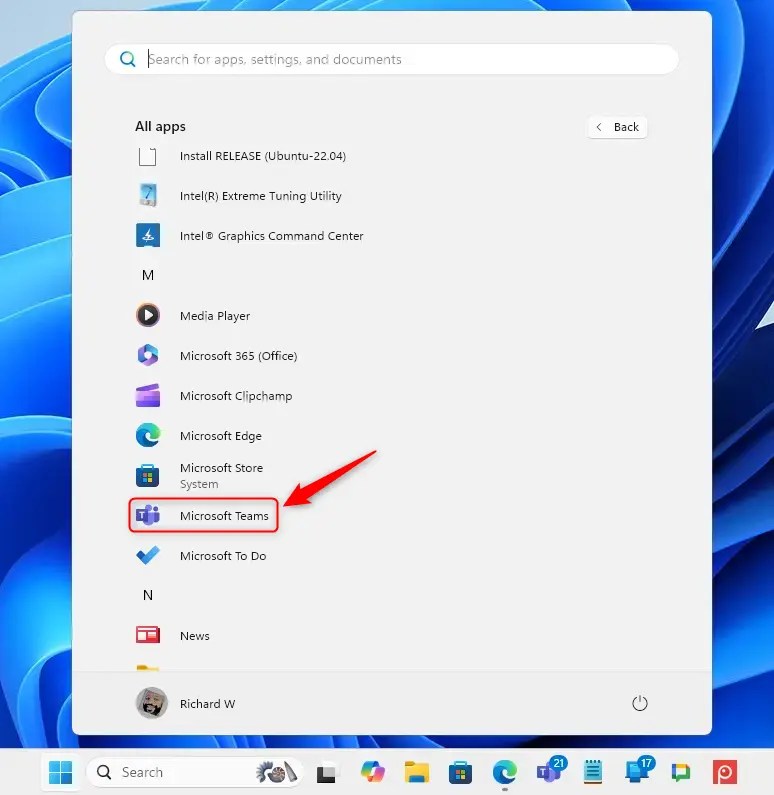Open Microsoft 365 (Office) app
Screen dimensions: 774x795
pos(216,356)
